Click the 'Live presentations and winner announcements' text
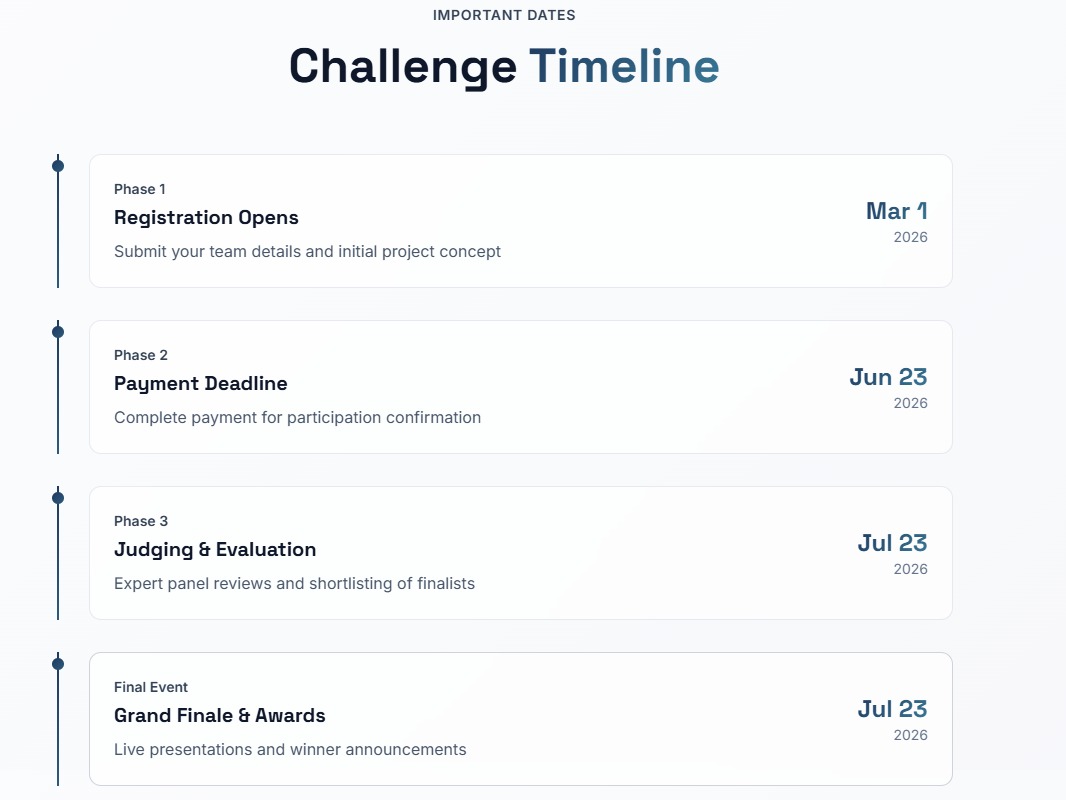The height and width of the screenshot is (800, 1066). click(290, 750)
